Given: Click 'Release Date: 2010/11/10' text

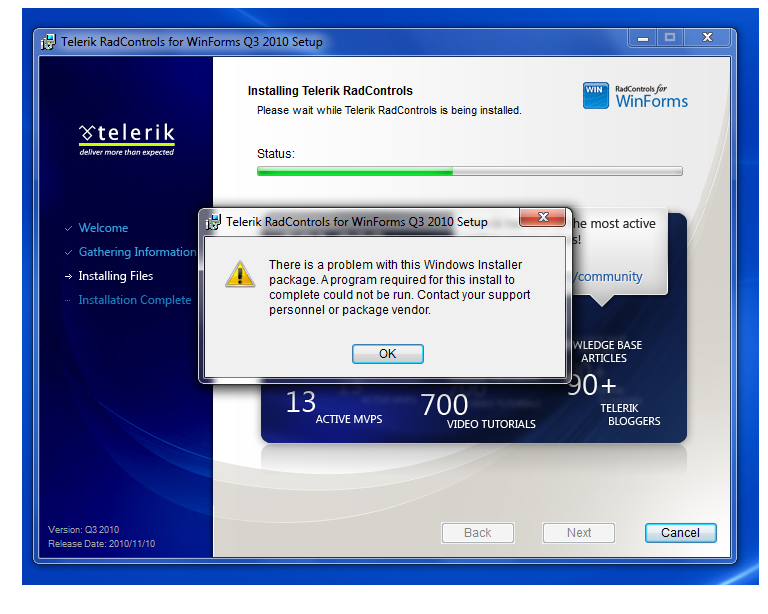Looking at the screenshot, I should (101, 543).
